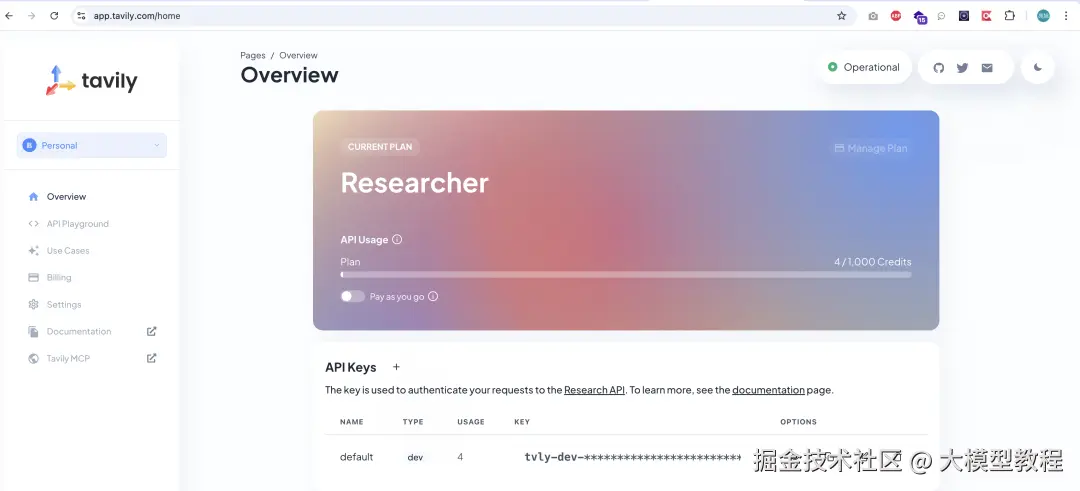1080x491 pixels.
Task: Open the browser Extensions puzzle icon
Action: tap(1009, 16)
